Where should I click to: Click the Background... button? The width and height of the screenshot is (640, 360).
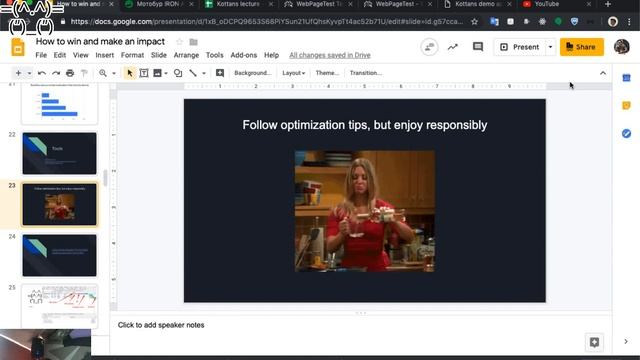[253, 73]
